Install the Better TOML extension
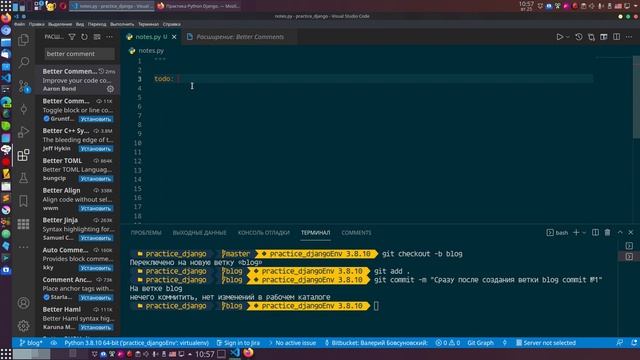This screenshot has height=360, width=640. click(x=96, y=179)
